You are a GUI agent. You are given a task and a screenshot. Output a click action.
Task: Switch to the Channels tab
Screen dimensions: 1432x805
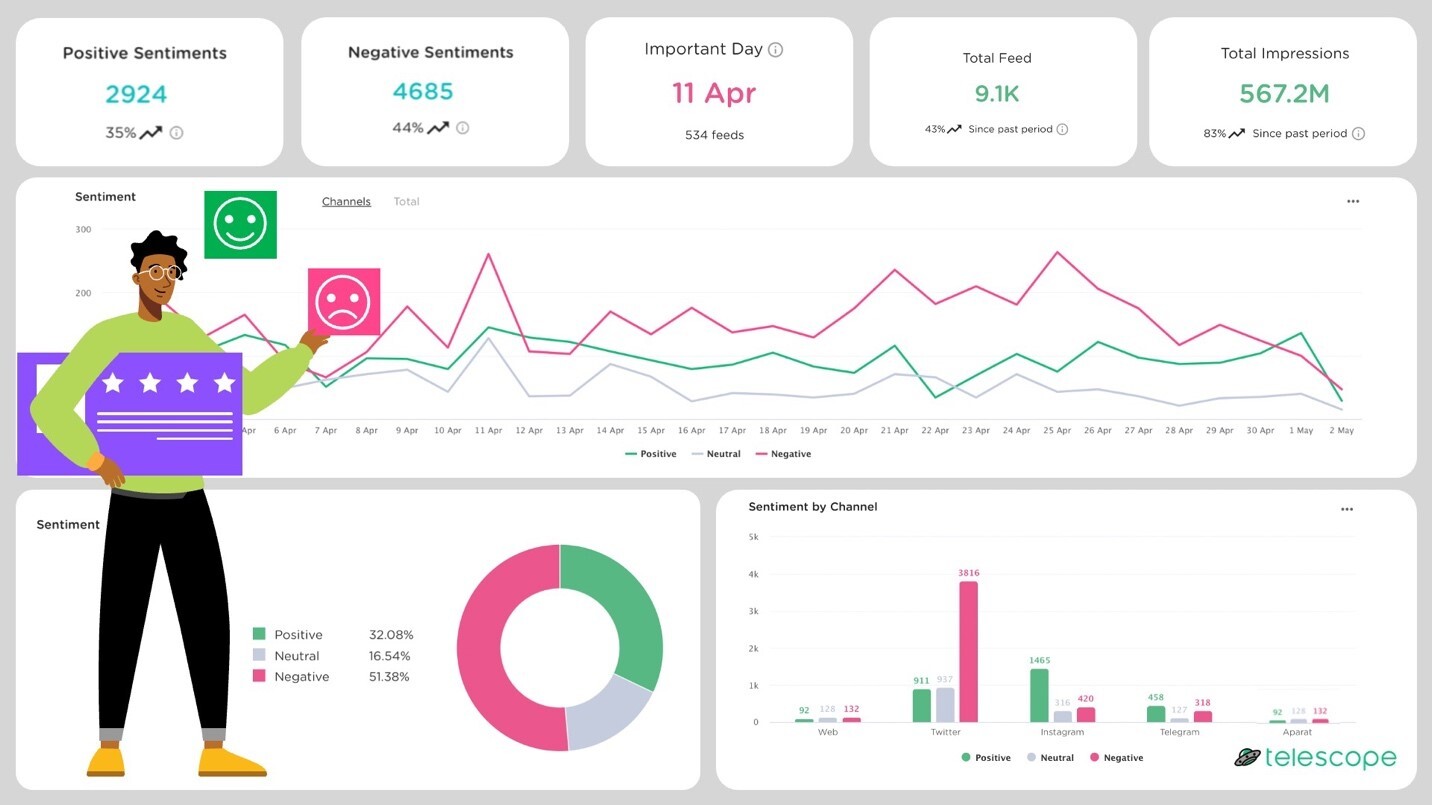pos(346,202)
